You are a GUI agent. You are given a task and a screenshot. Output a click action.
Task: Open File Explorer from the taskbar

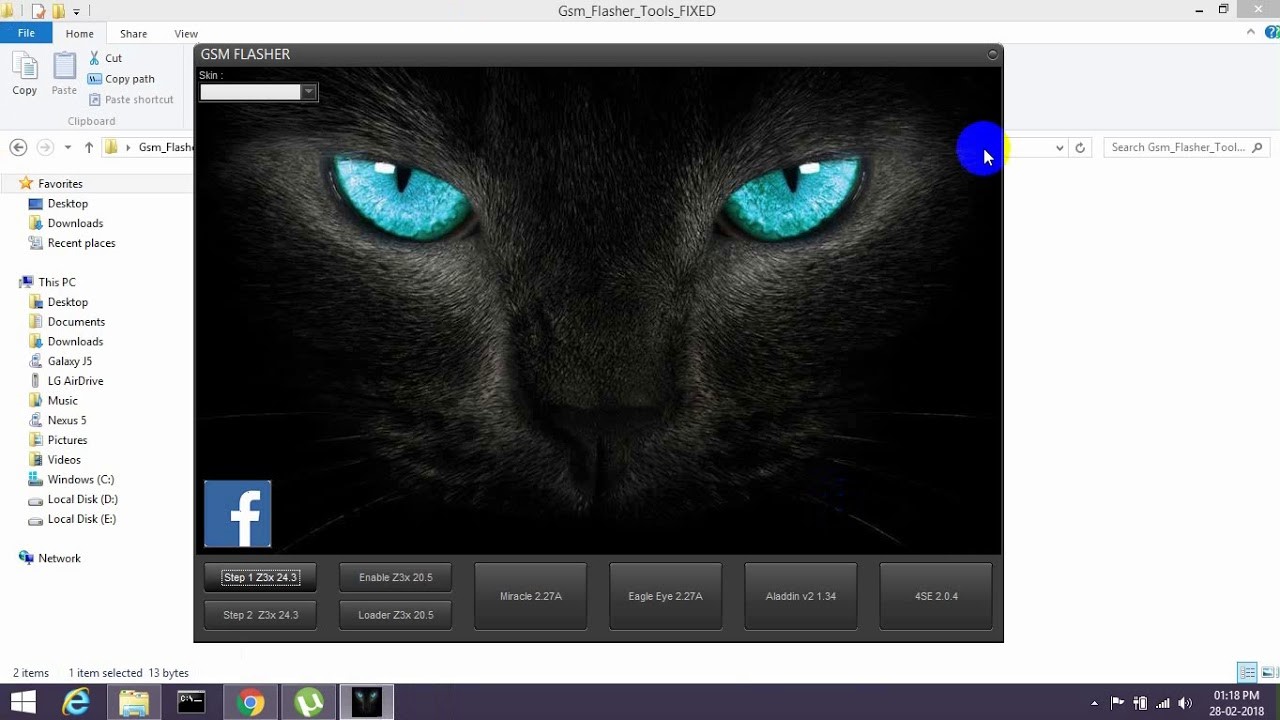[134, 701]
